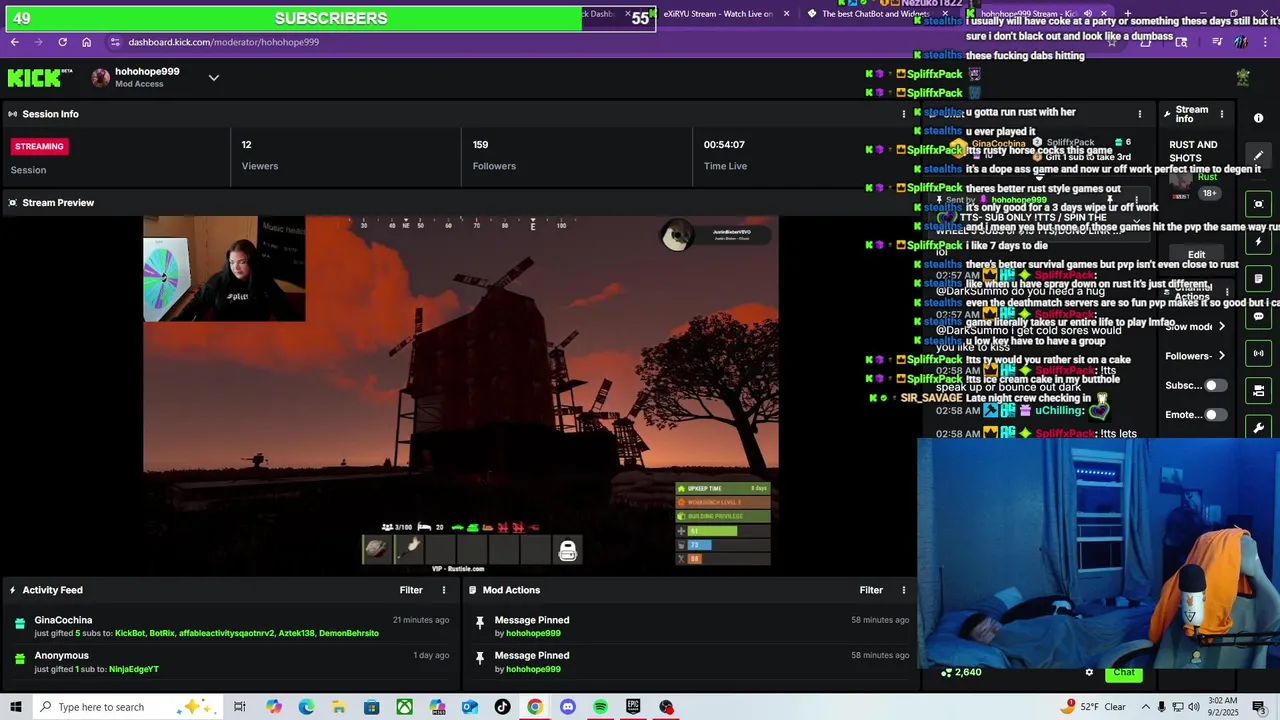Open Task View from the taskbar
The height and width of the screenshot is (720, 1280).
tap(240, 707)
